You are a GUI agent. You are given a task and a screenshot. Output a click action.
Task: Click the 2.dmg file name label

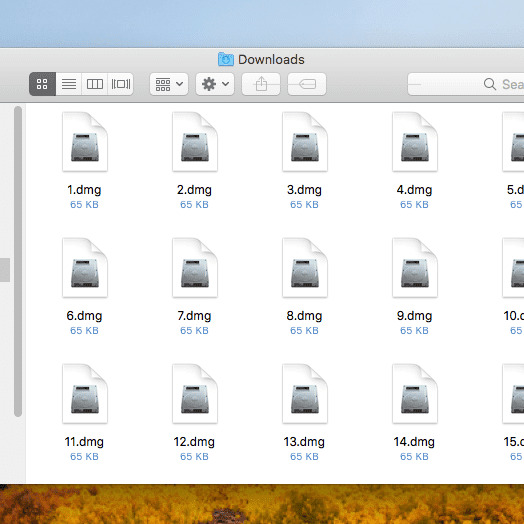194,190
